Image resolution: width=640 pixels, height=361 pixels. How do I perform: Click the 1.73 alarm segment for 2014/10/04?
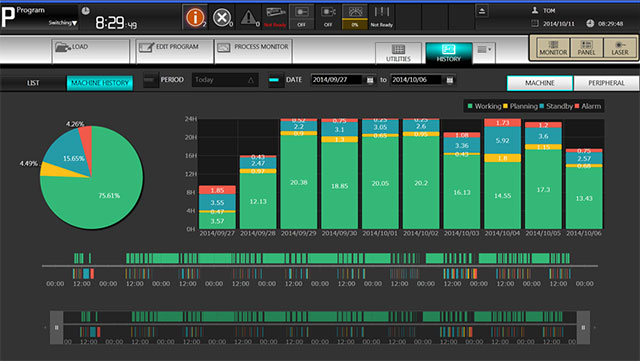pos(502,123)
